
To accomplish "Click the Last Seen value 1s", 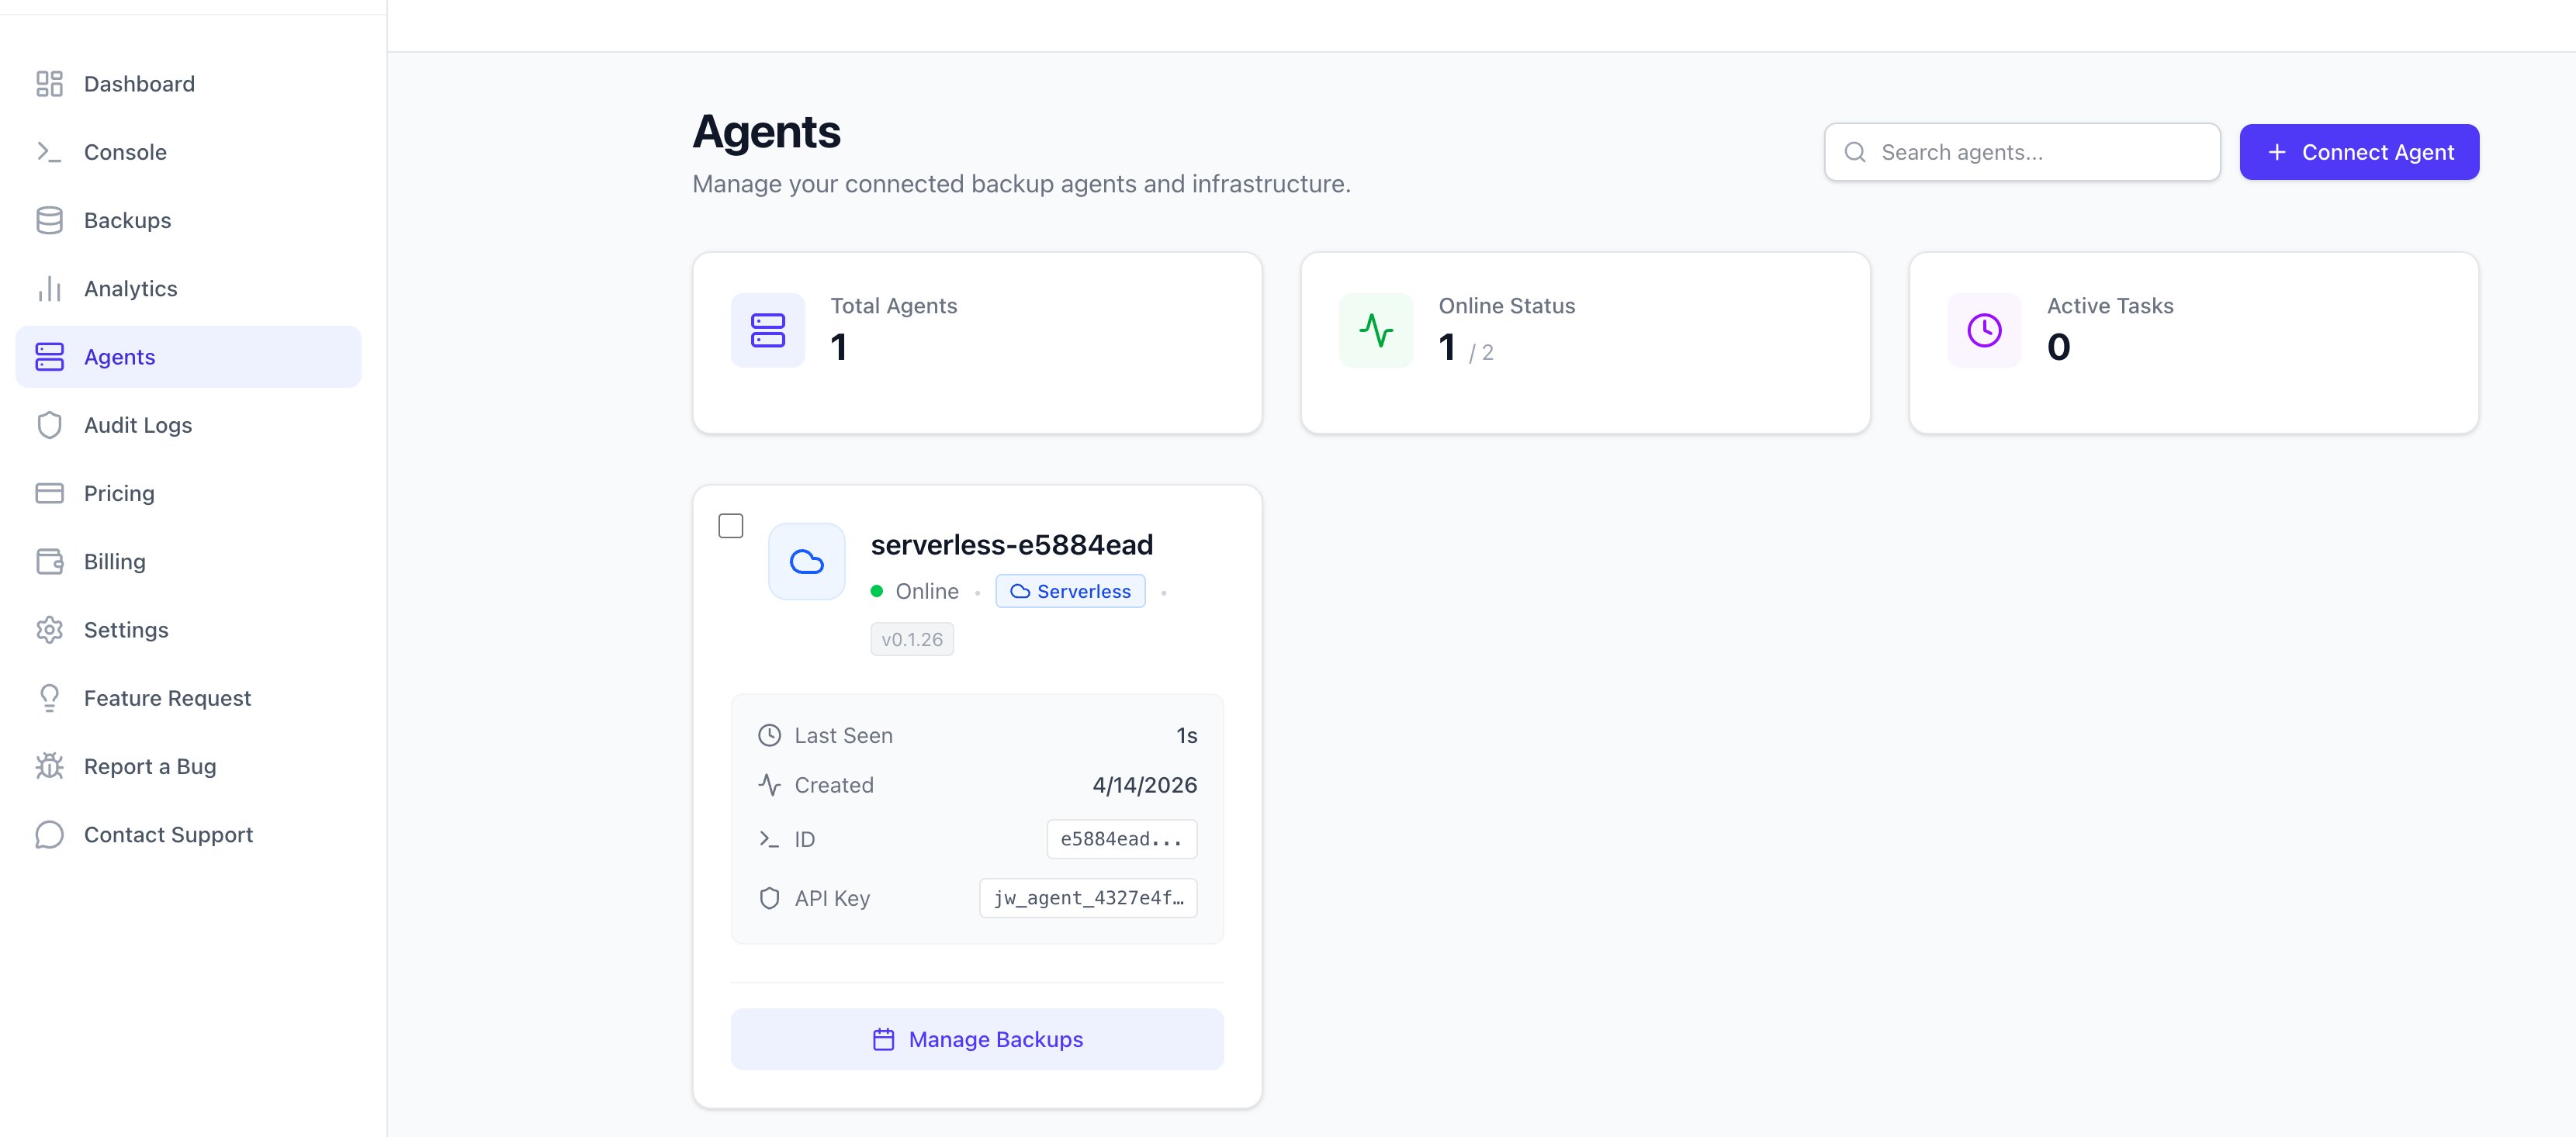I will (x=1187, y=736).
